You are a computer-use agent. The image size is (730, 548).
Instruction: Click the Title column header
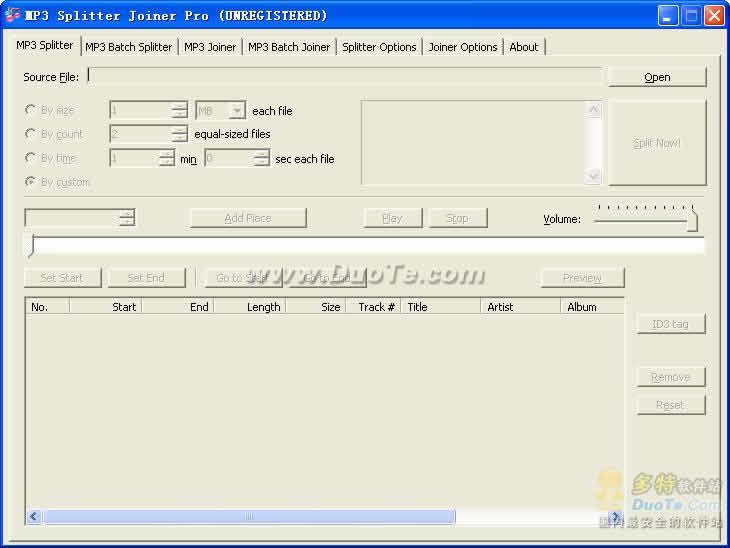click(441, 307)
